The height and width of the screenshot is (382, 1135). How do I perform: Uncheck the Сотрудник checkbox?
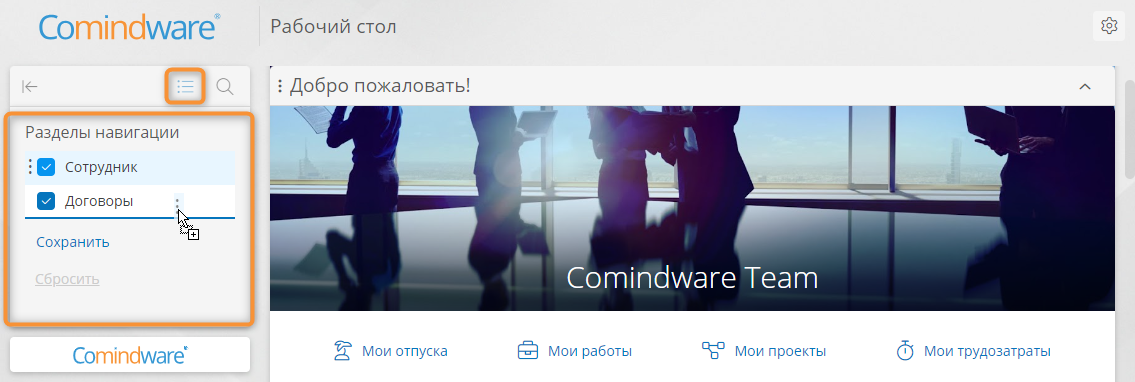[x=46, y=167]
